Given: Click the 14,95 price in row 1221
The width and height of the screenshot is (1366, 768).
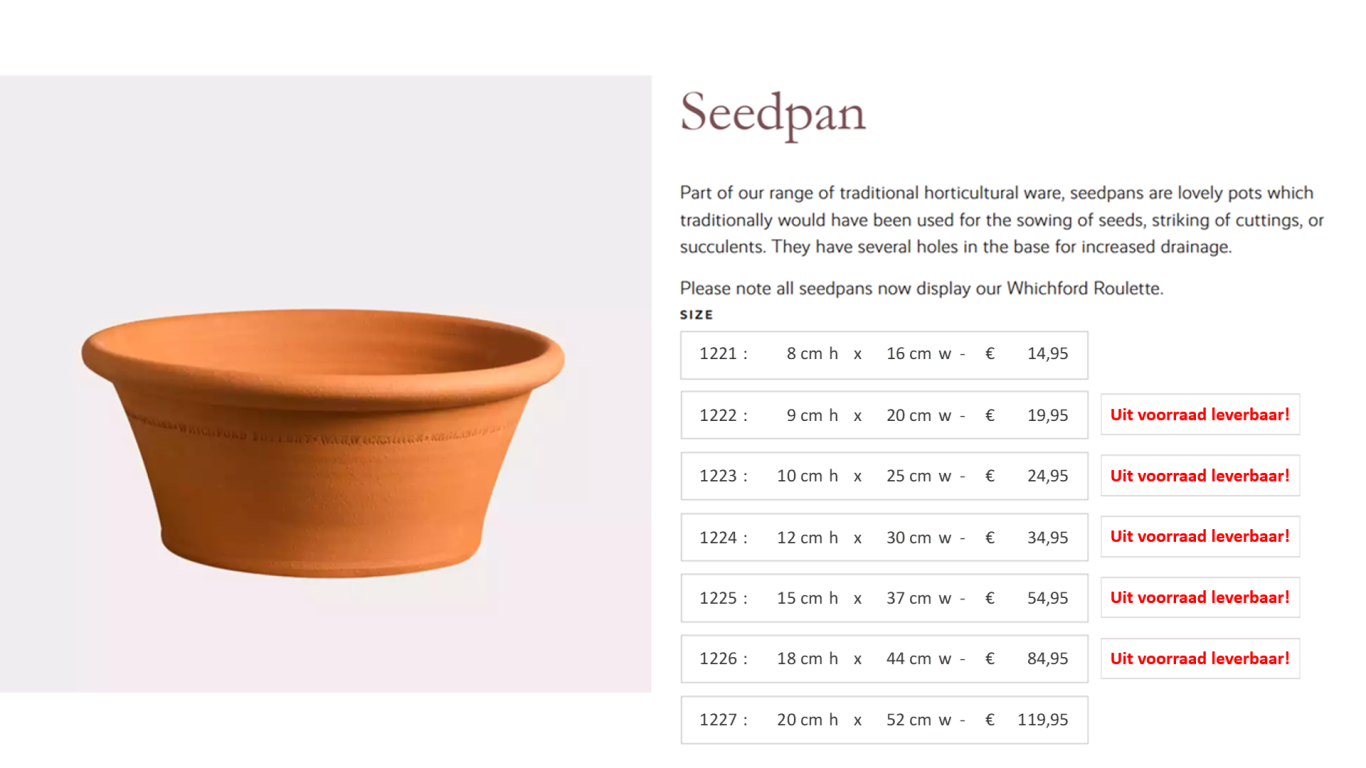Looking at the screenshot, I should tap(1047, 354).
